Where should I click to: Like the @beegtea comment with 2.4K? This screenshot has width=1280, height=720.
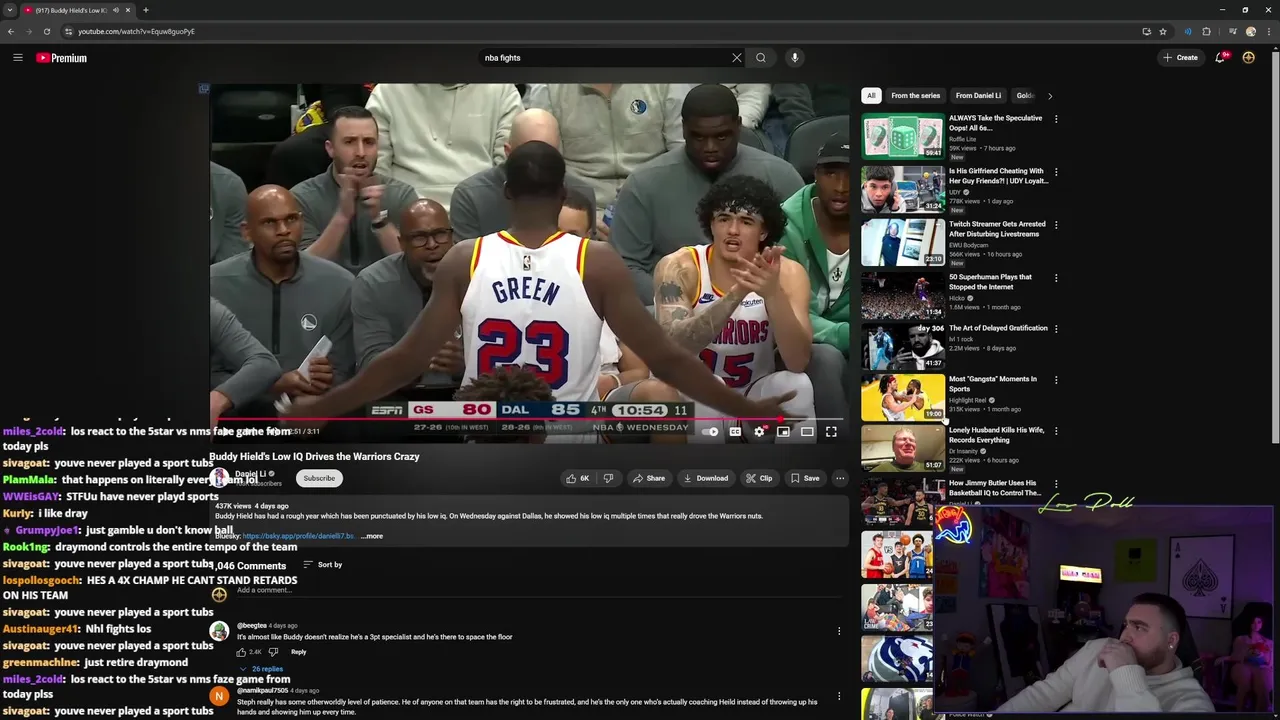[x=243, y=652]
